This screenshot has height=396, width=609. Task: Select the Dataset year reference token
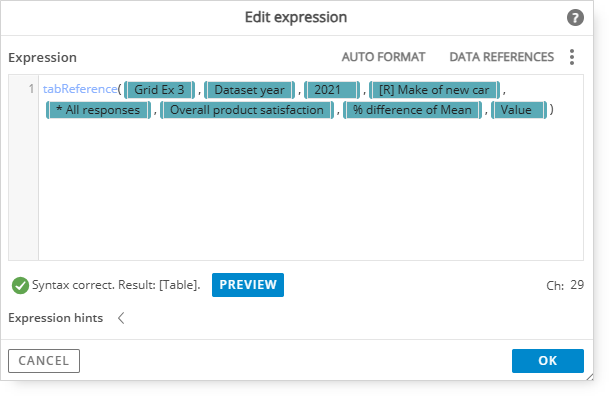249,90
